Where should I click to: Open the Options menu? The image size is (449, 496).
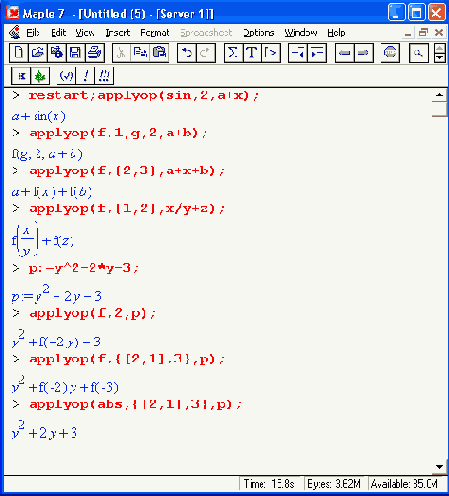[x=259, y=33]
